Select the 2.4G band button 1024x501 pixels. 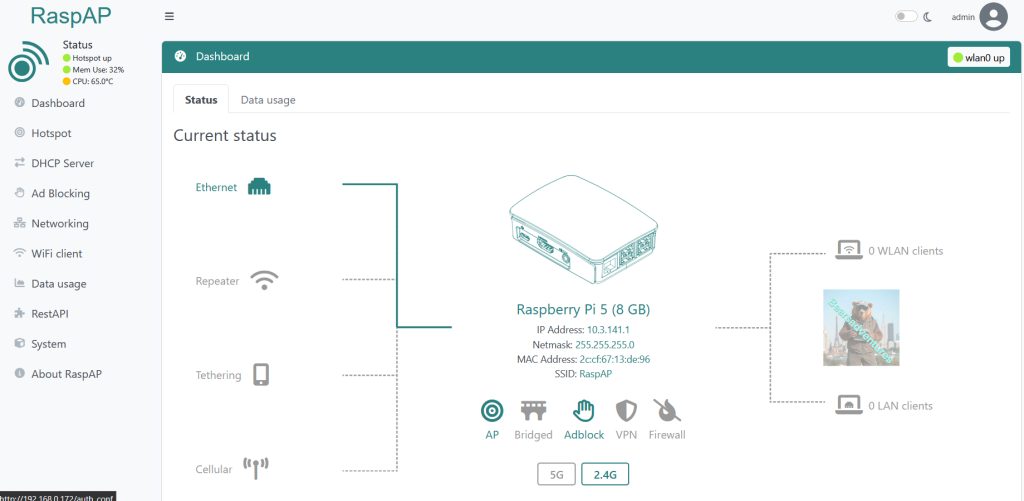pos(605,475)
